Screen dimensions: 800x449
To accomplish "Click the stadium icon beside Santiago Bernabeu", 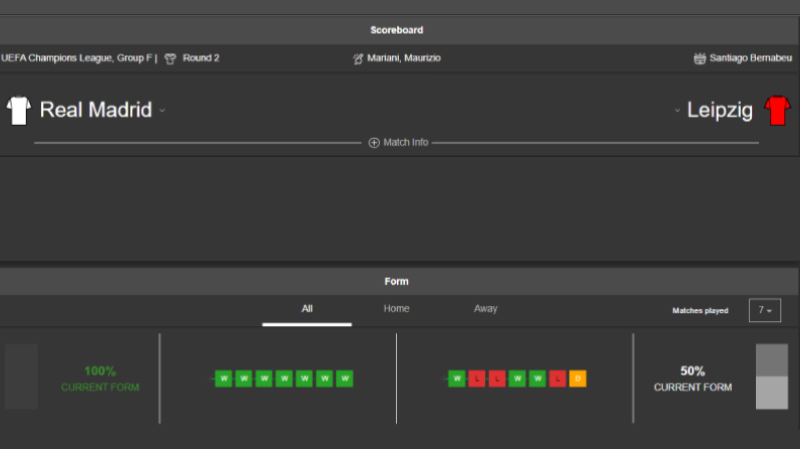I will coord(699,58).
